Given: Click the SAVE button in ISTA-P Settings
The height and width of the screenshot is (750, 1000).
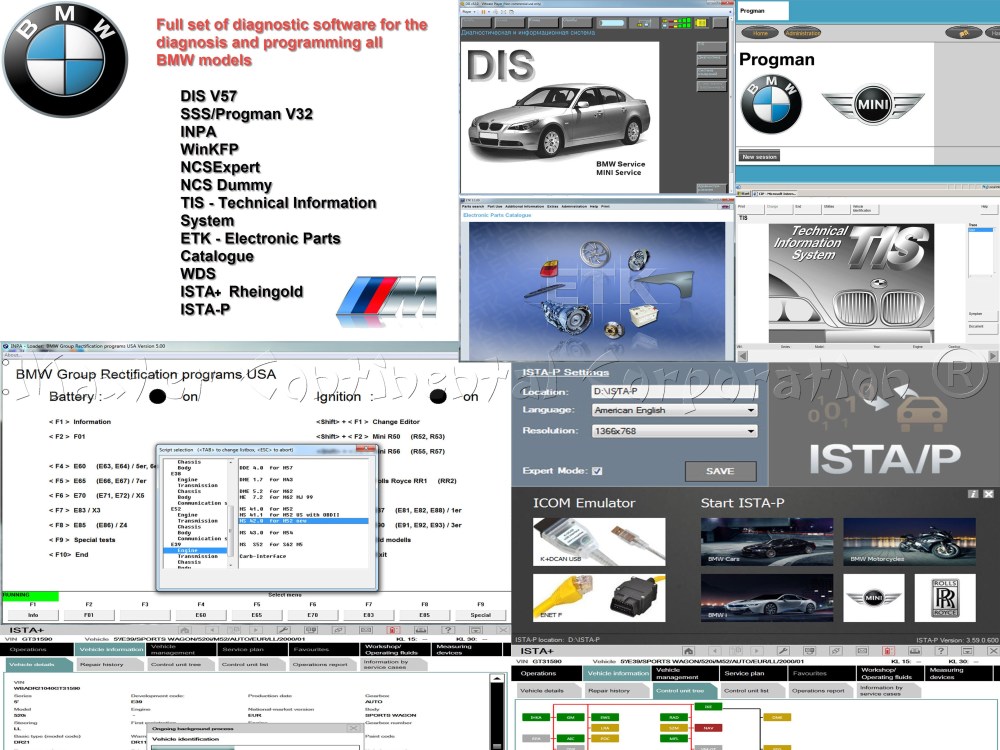Looking at the screenshot, I should click(721, 471).
